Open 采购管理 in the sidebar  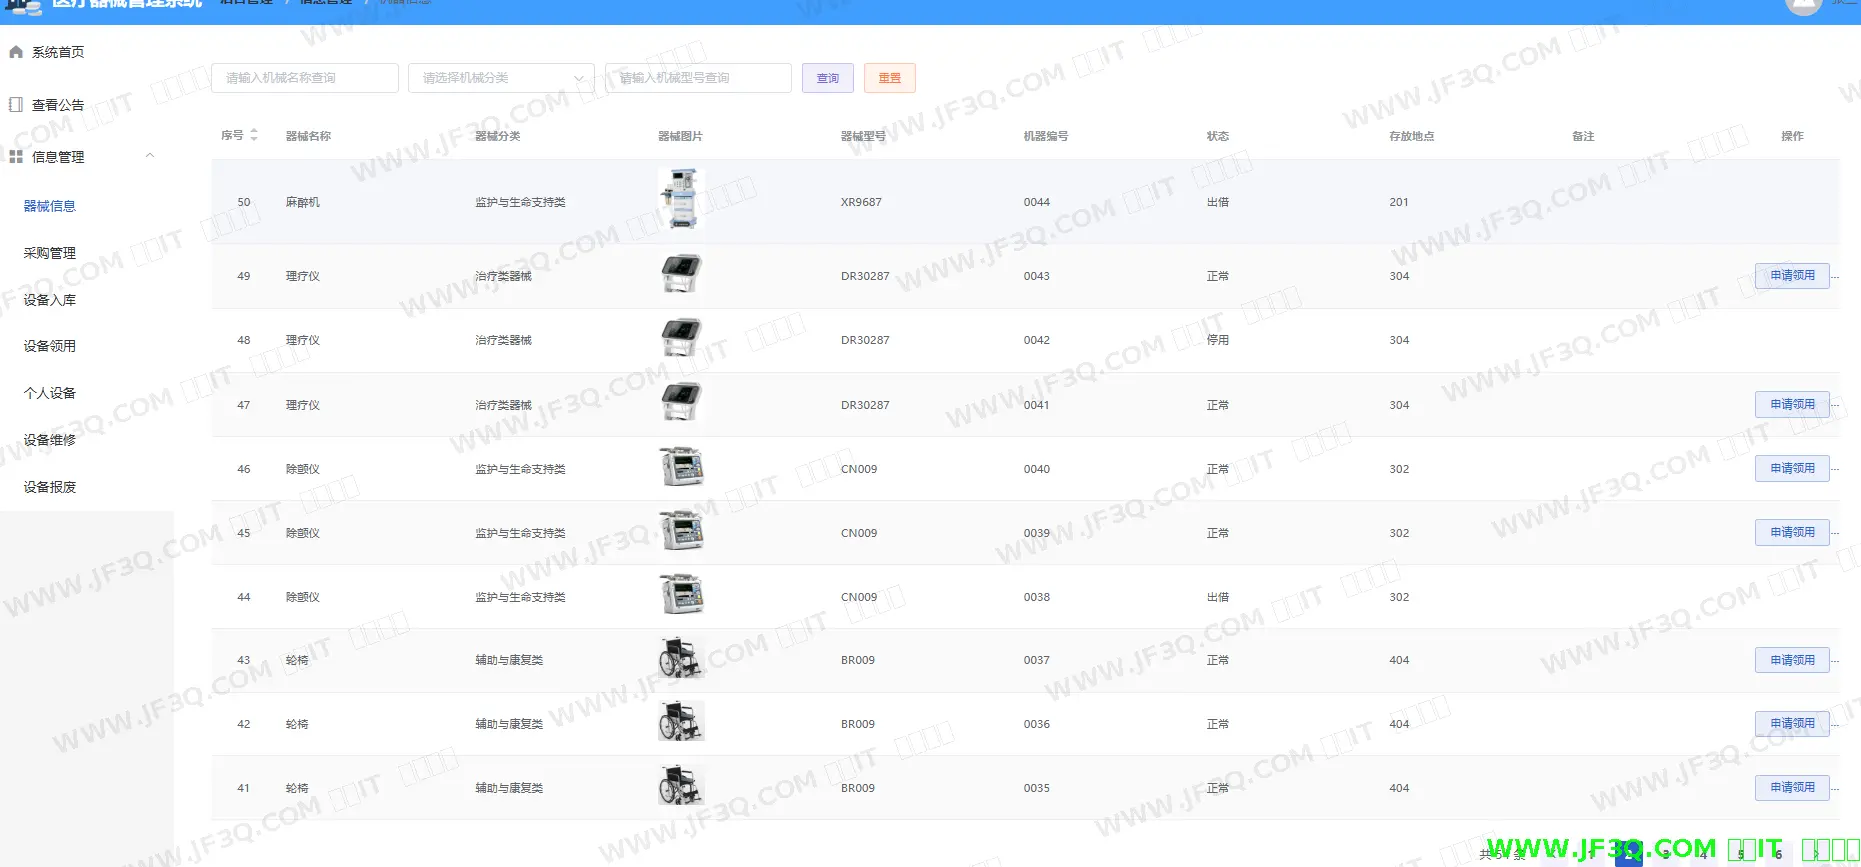coord(50,253)
